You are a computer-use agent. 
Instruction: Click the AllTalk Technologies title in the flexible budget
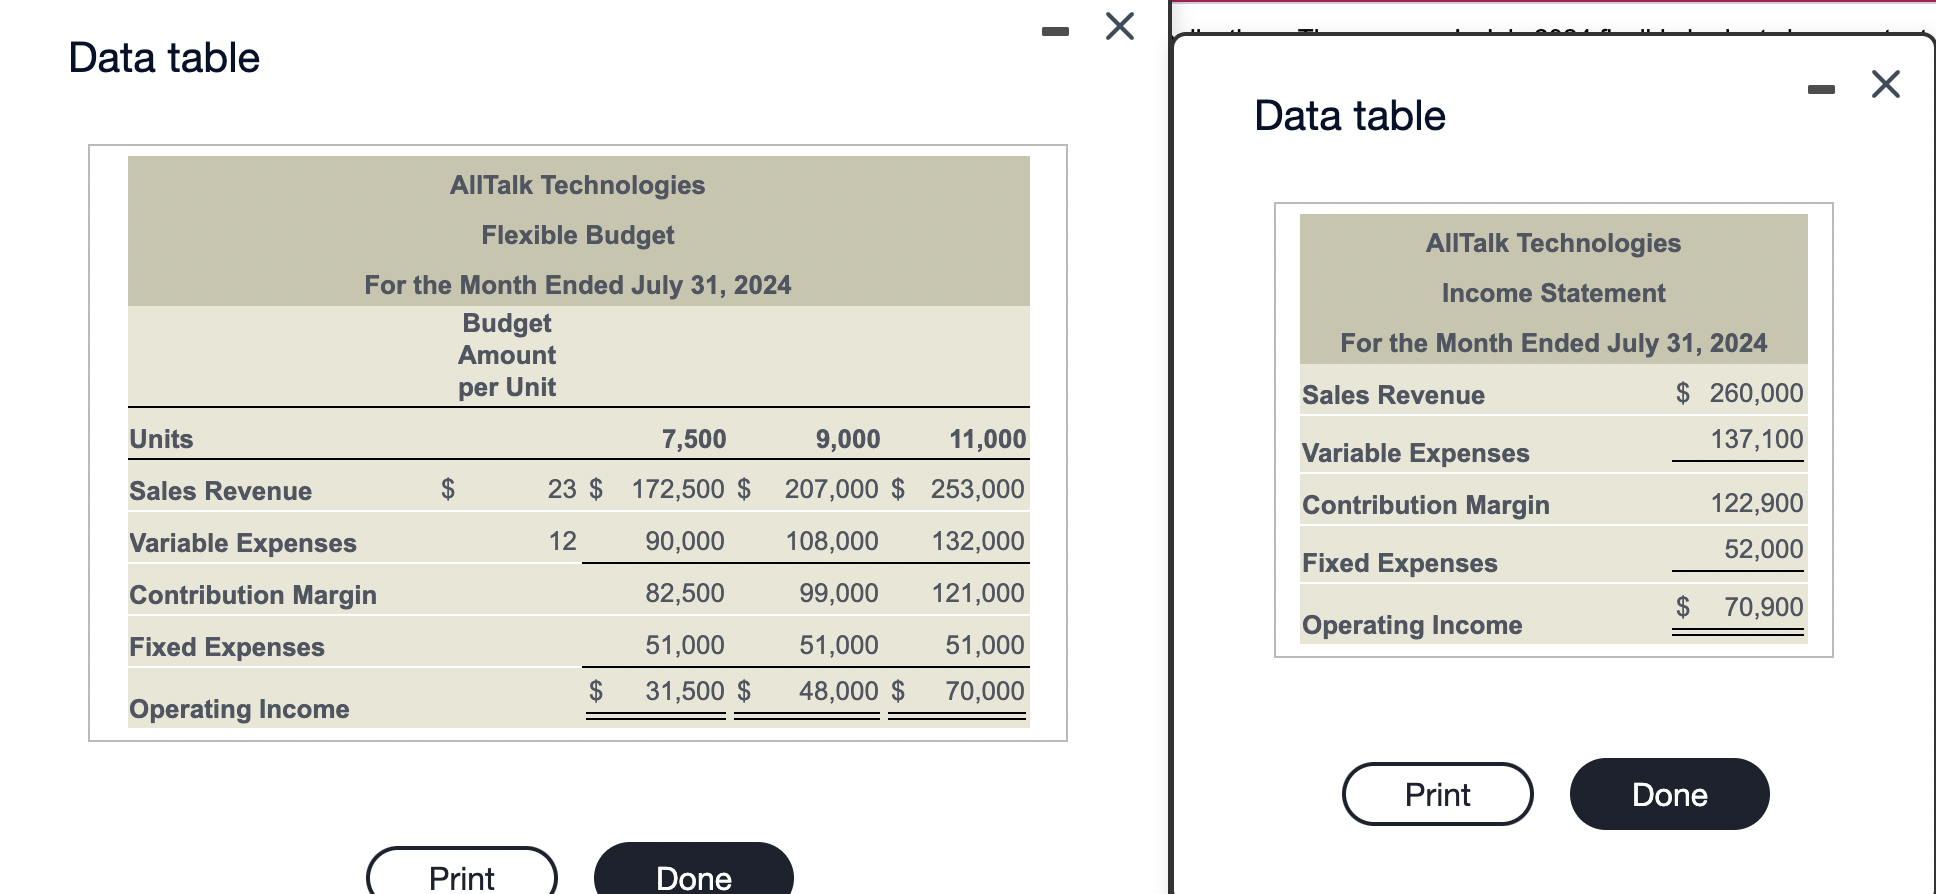(x=577, y=184)
